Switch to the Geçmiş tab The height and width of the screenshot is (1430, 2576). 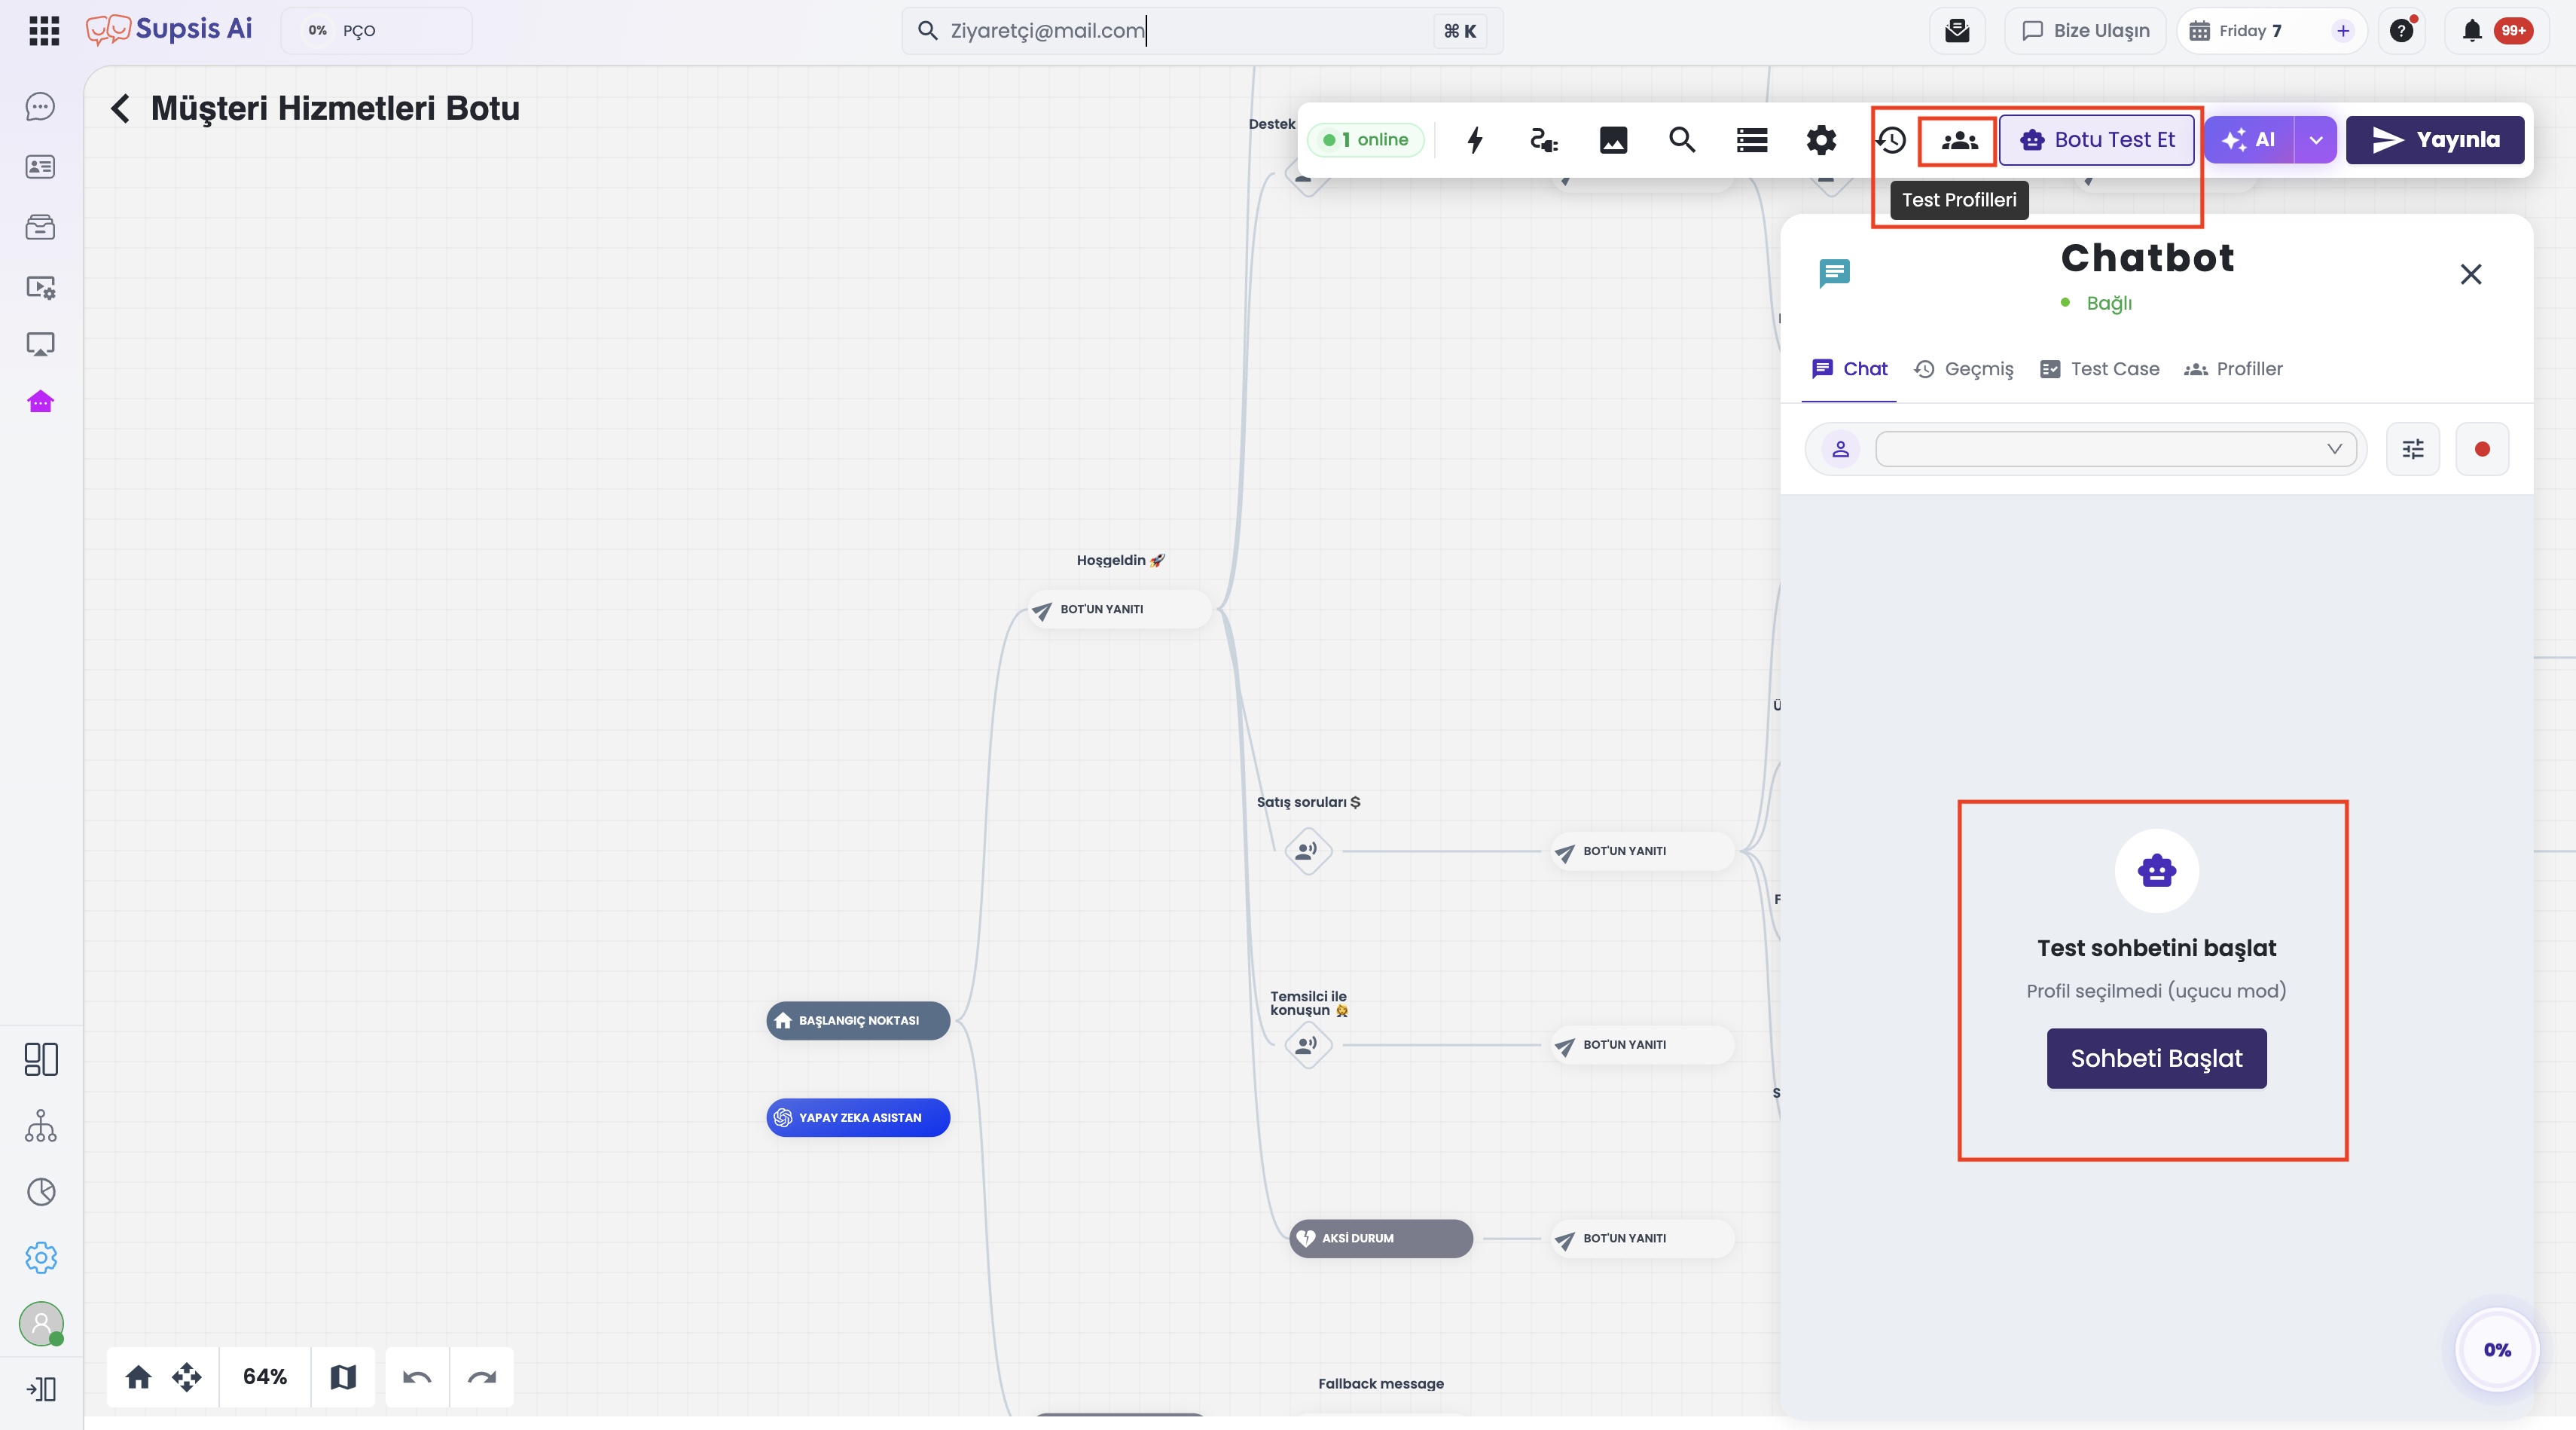click(1963, 369)
